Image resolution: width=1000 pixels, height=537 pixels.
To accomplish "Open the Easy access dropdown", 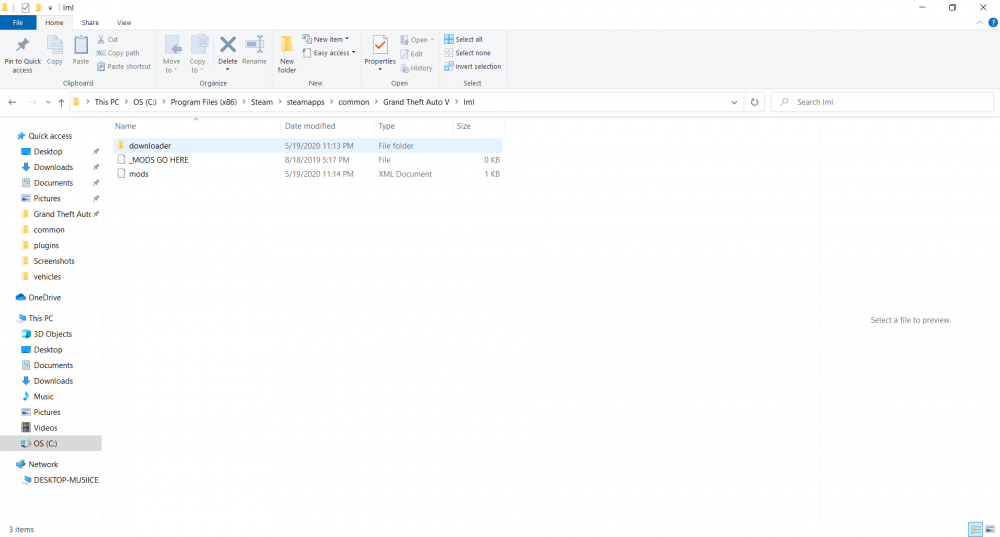I will coord(329,53).
